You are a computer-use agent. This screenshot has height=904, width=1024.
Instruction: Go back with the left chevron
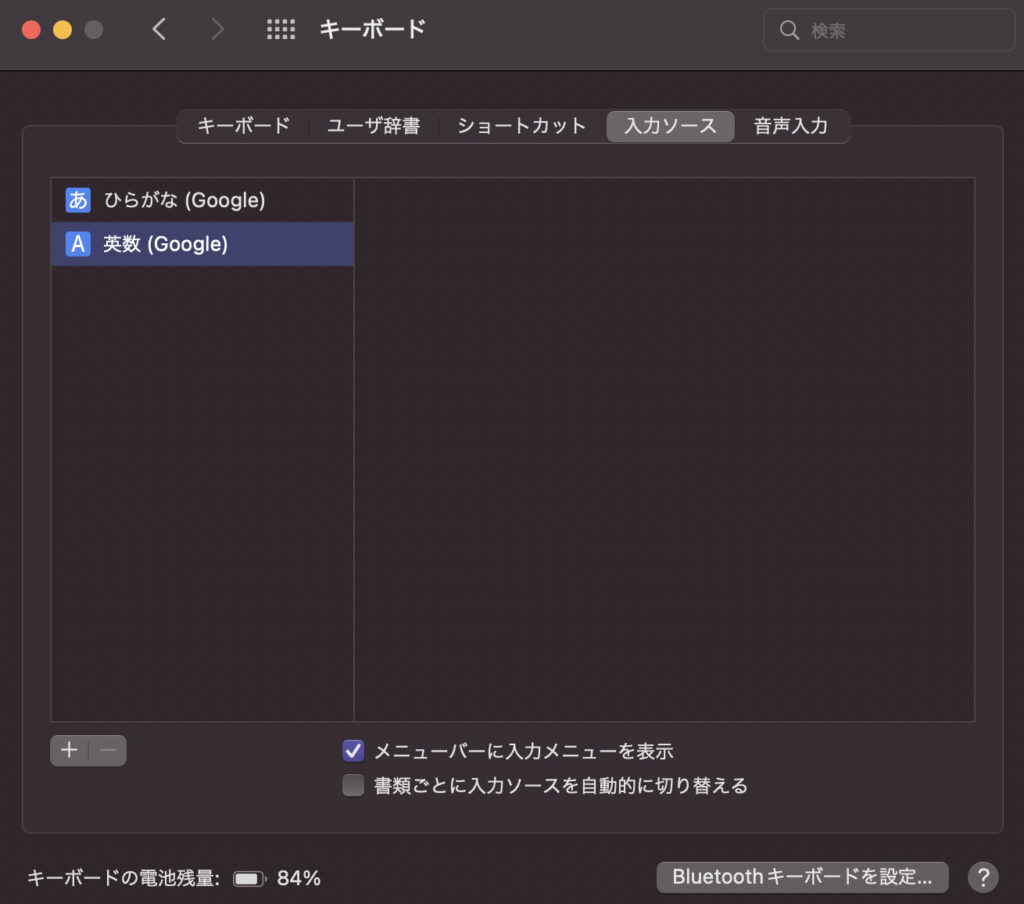pyautogui.click(x=159, y=29)
